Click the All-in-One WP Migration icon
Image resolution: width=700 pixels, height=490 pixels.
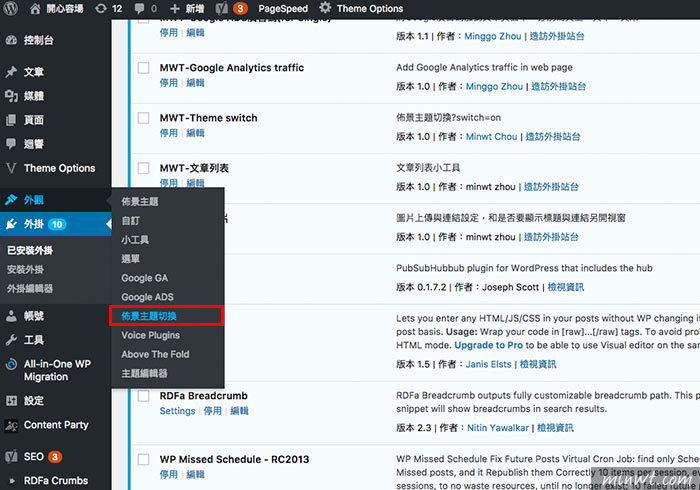click(11, 364)
